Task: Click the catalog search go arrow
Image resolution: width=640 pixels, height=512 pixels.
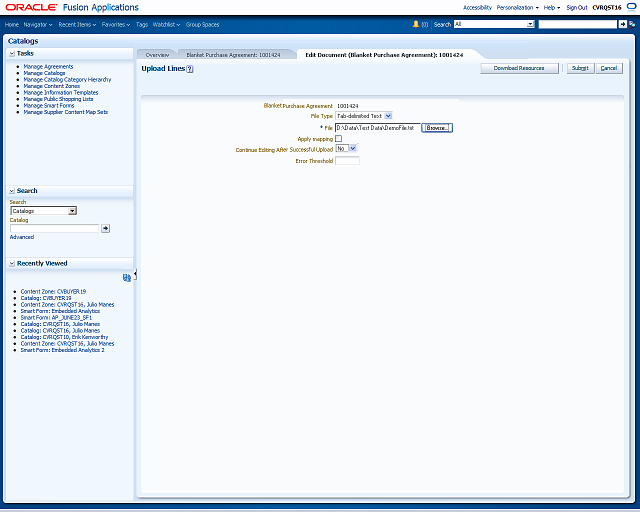Action: 105,229
